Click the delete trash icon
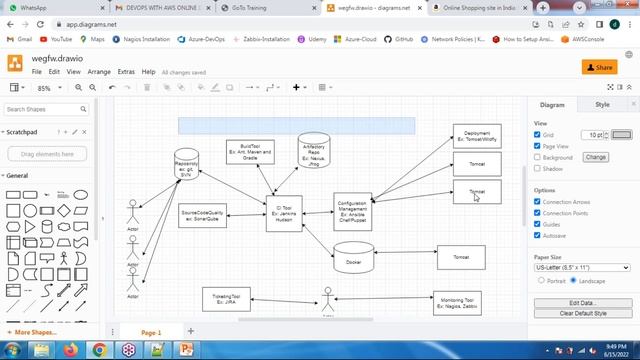 point(147,87)
